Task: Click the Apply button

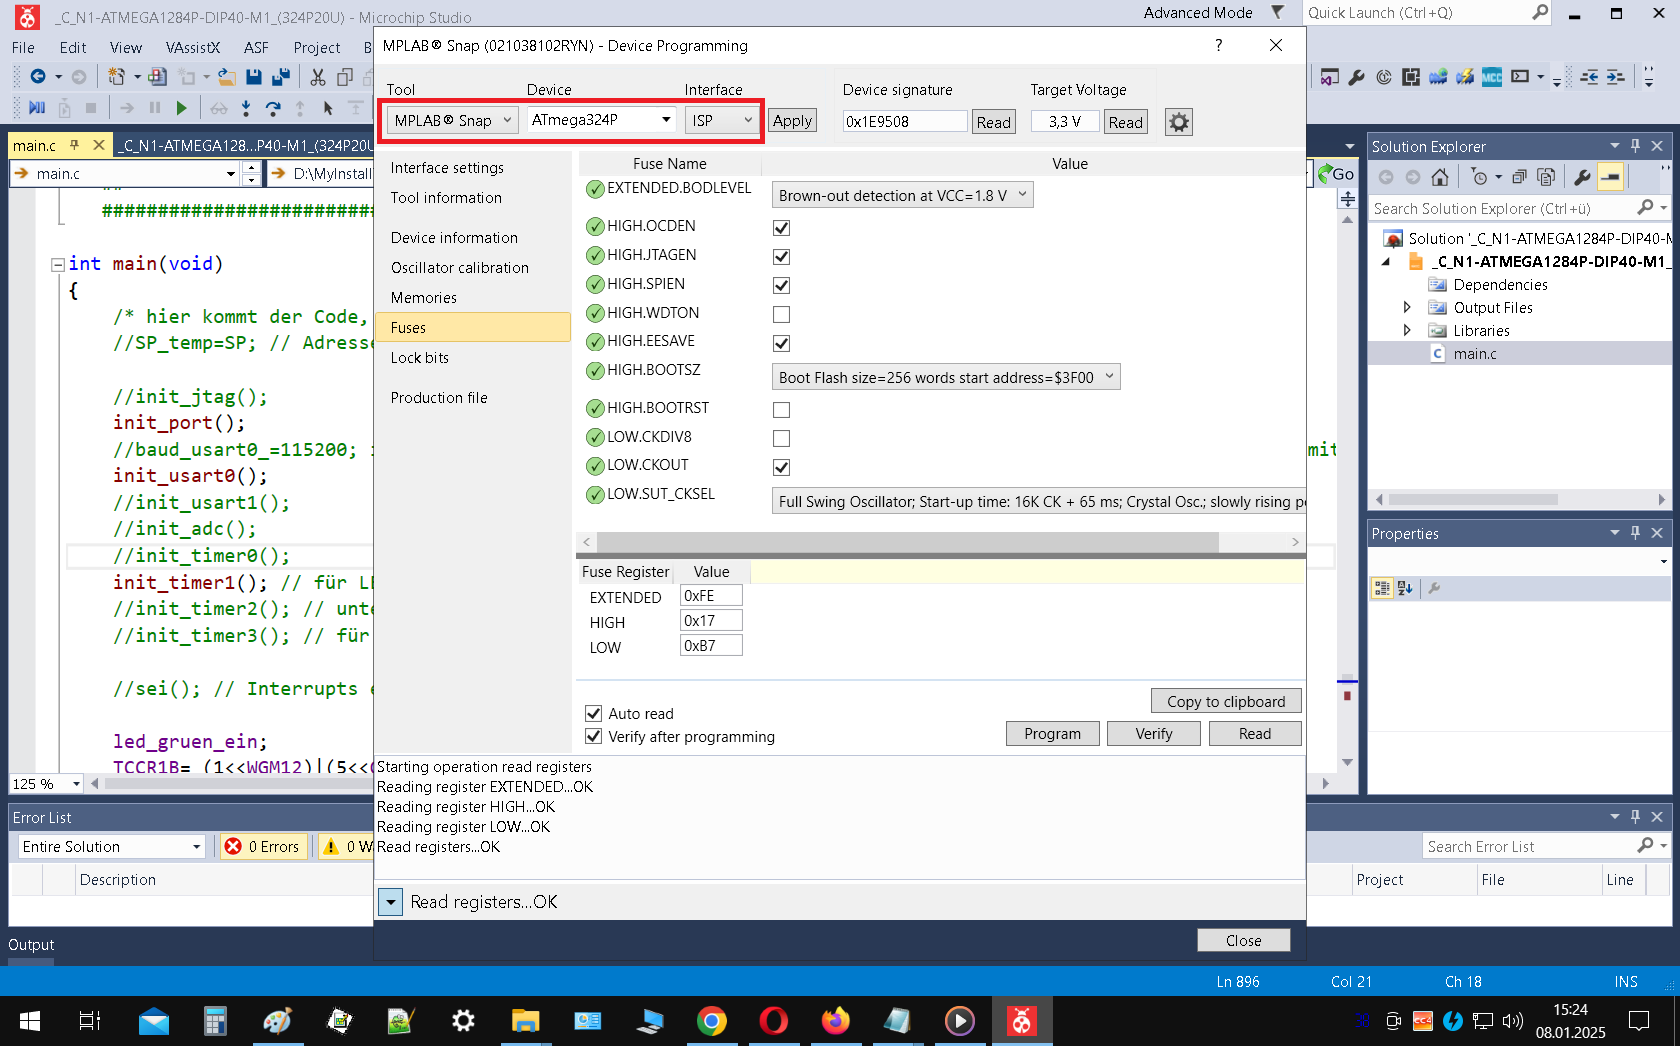Action: (x=792, y=120)
